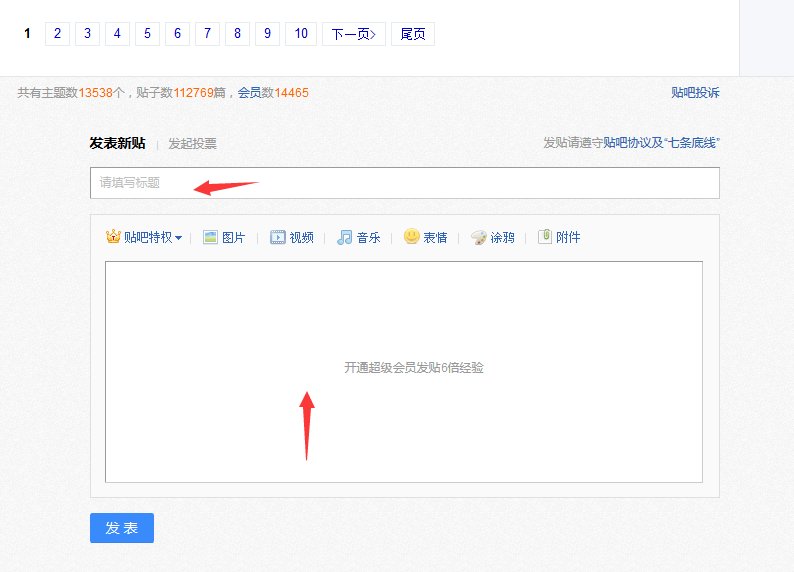Jump to the 尾页 last page
Image resolution: width=794 pixels, height=572 pixels.
413,34
